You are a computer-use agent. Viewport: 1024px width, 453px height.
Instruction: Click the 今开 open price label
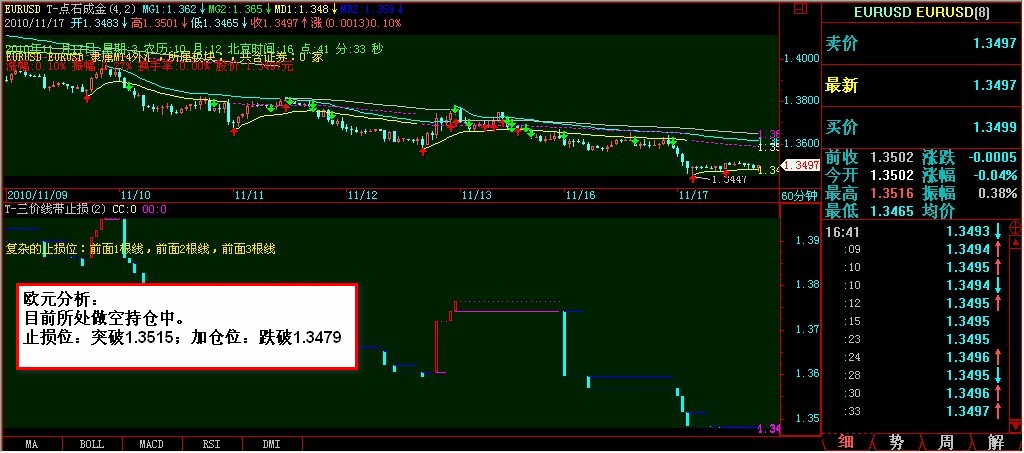click(x=840, y=176)
